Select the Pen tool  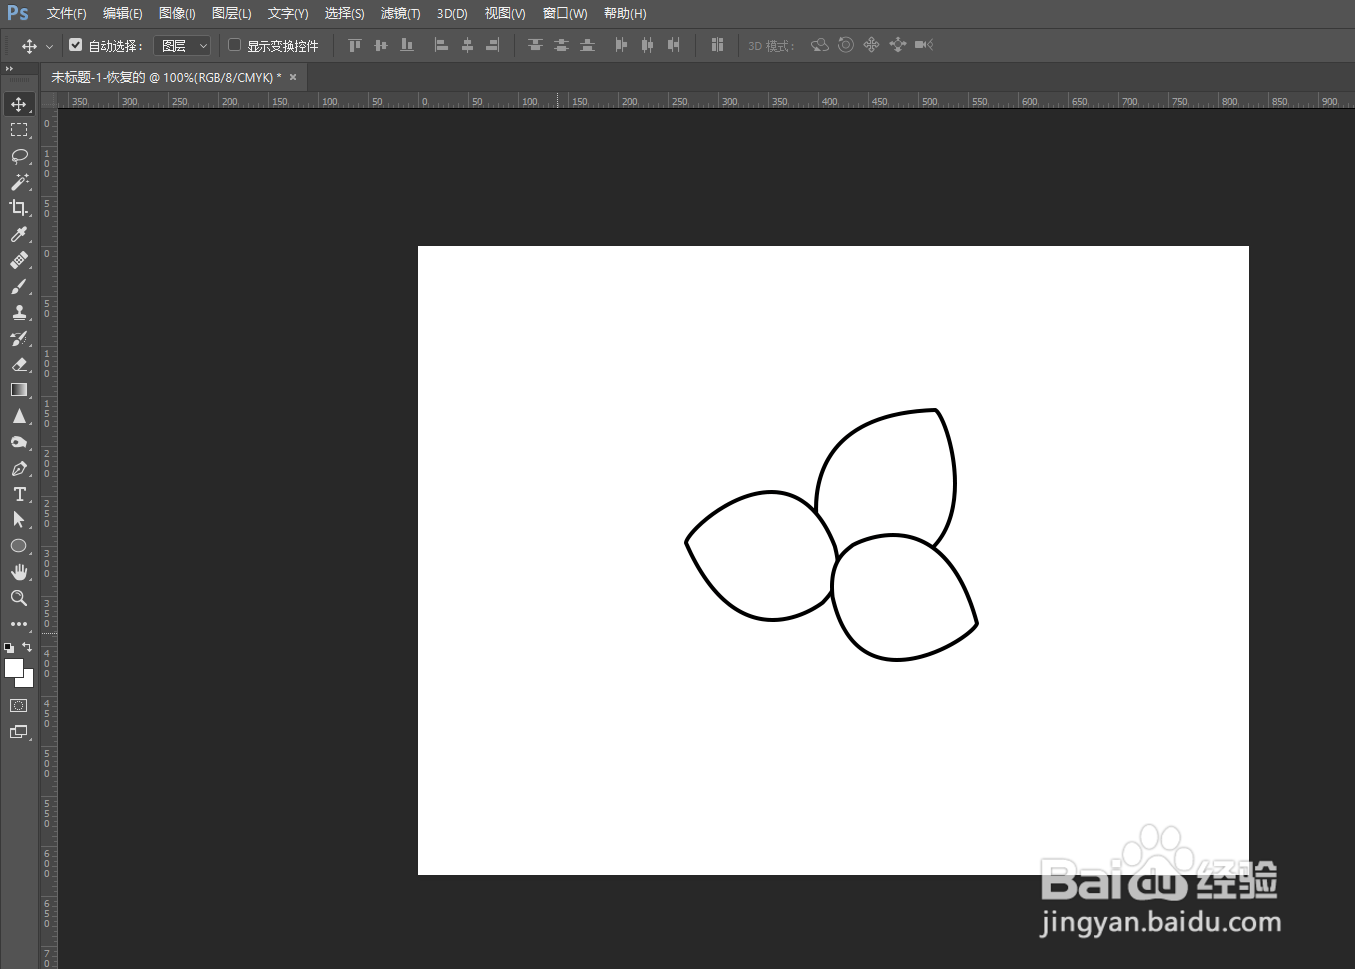point(19,468)
